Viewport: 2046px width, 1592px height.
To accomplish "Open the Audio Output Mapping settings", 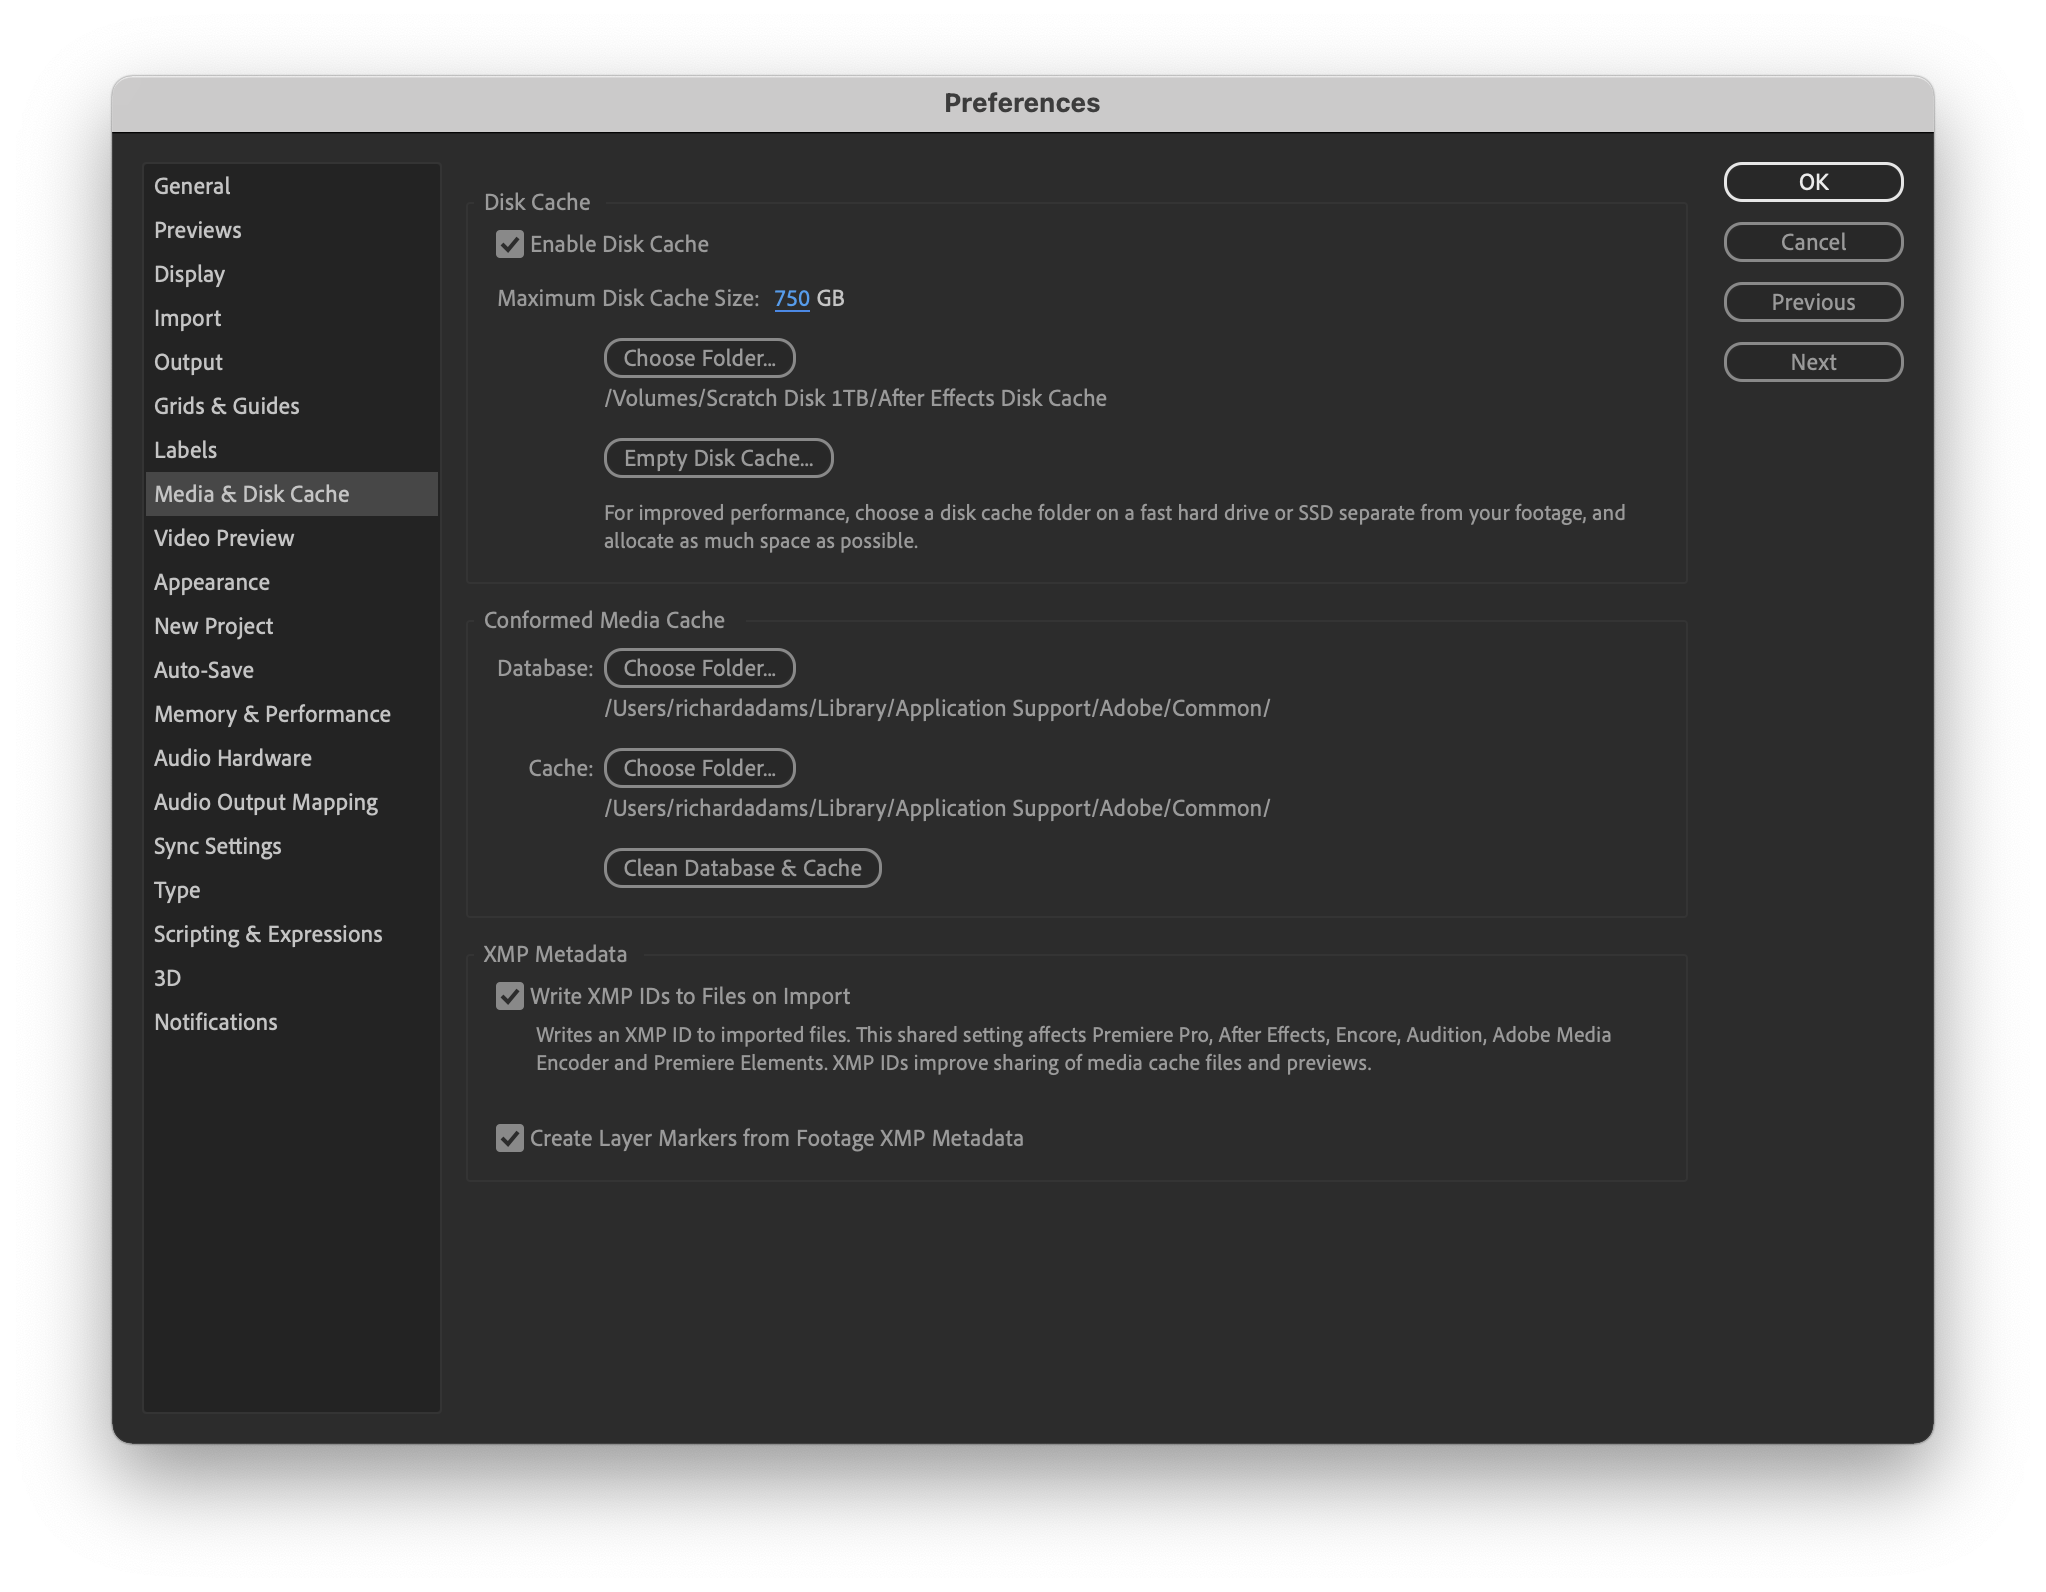I will pos(265,802).
